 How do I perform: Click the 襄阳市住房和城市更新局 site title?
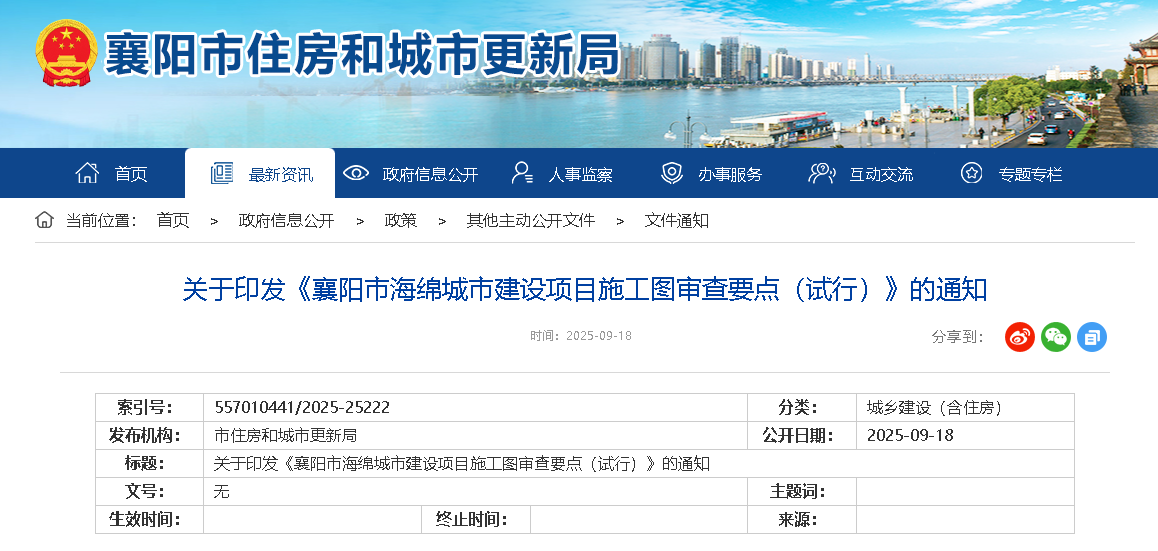click(360, 55)
